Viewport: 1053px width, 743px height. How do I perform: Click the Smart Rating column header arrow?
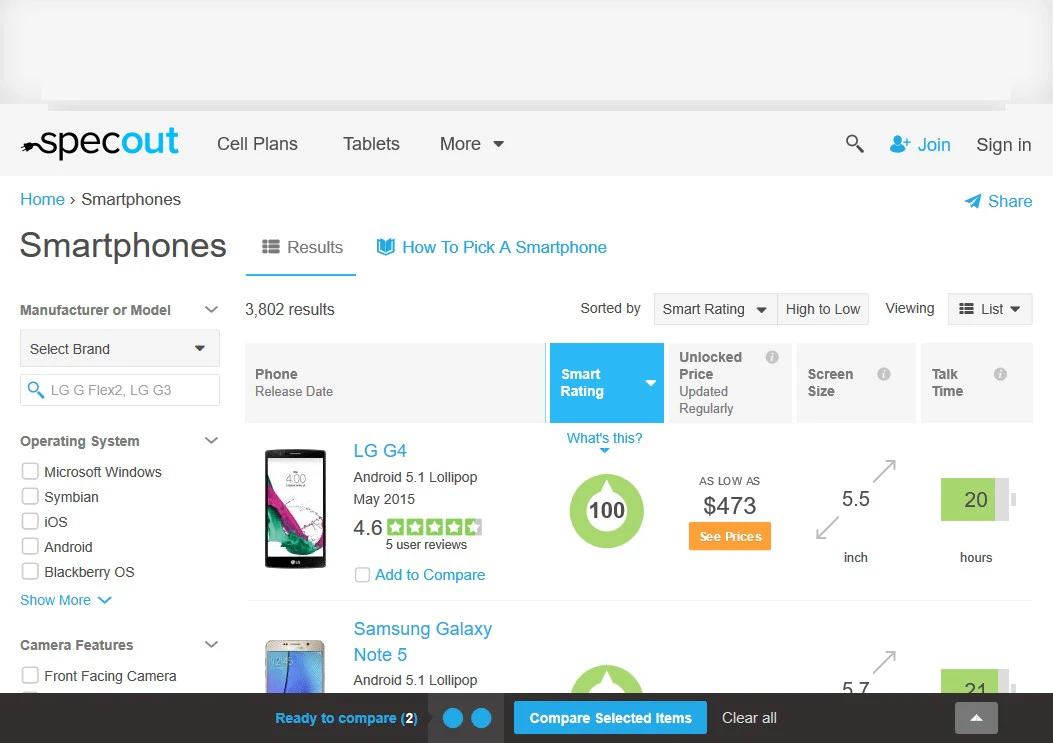coord(650,383)
